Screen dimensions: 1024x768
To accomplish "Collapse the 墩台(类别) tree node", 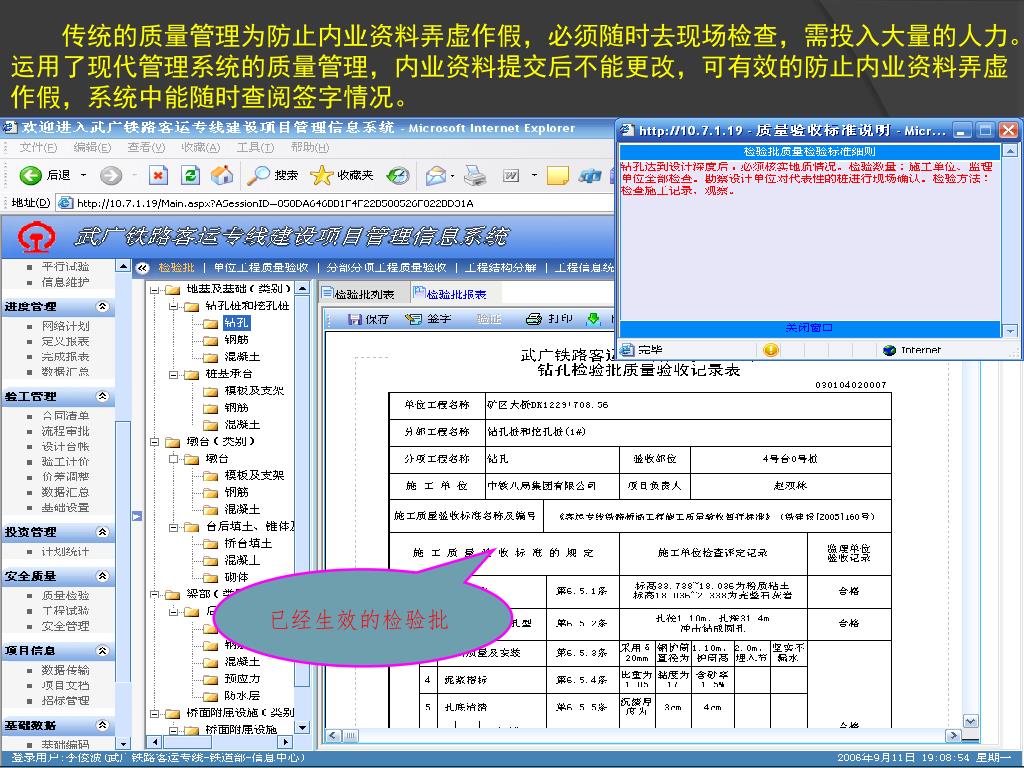I will point(155,442).
